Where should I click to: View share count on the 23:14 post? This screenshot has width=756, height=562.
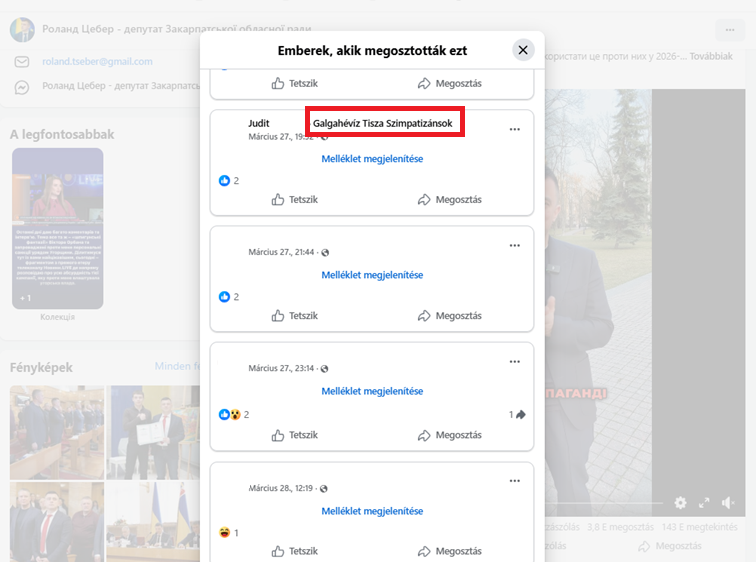pyautogui.click(x=517, y=414)
